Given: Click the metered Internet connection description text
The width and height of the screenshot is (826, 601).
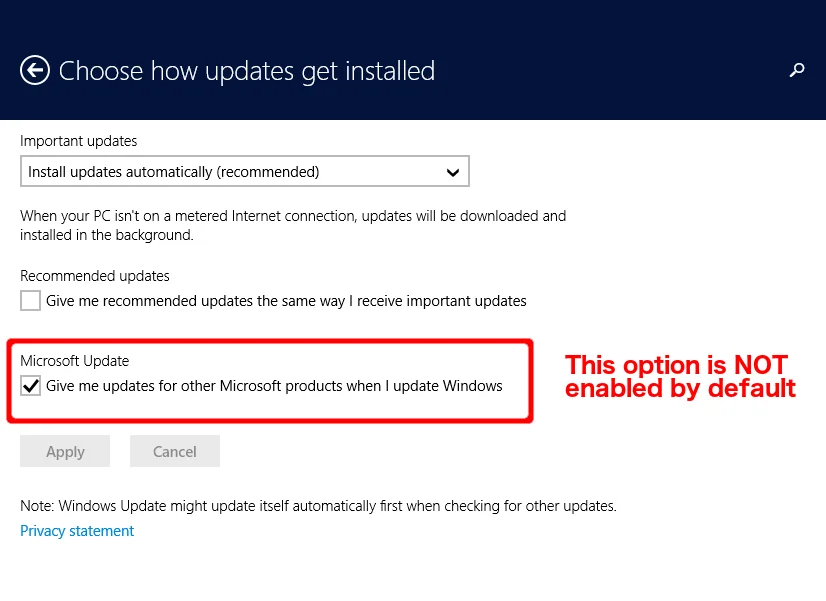Looking at the screenshot, I should pyautogui.click(x=293, y=225).
